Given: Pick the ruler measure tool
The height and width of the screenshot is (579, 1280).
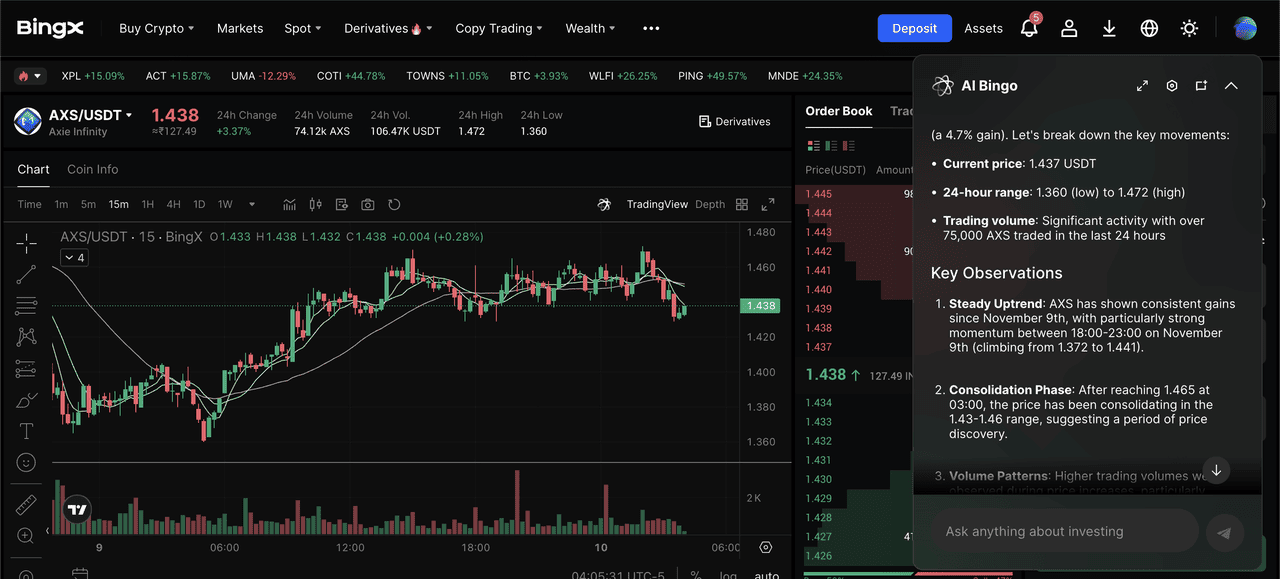Looking at the screenshot, I should tap(27, 505).
